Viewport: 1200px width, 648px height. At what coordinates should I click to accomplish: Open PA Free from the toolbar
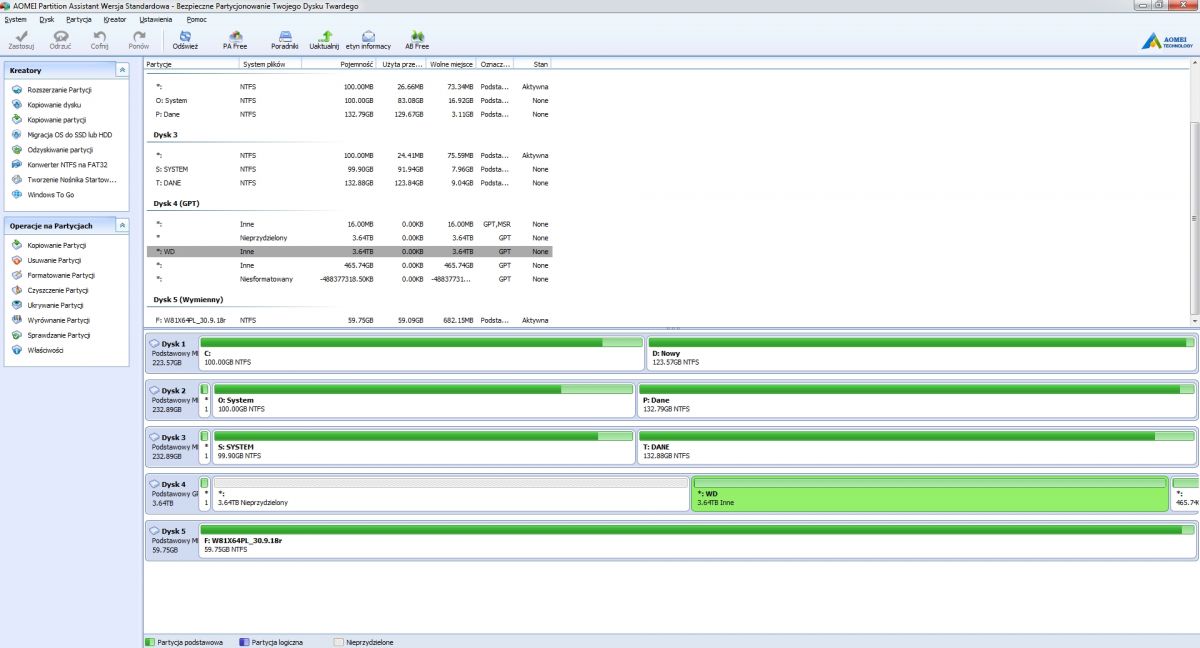tap(235, 39)
